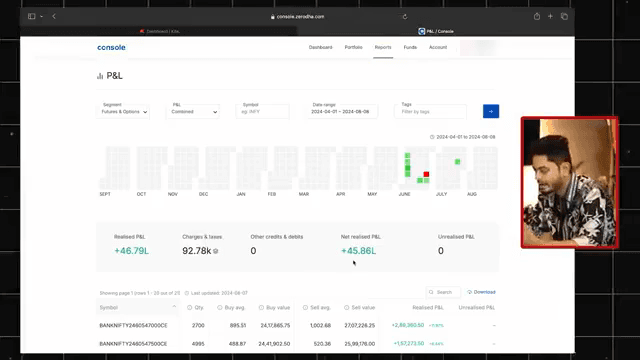Image resolution: width=640 pixels, height=360 pixels.
Task: Open the Date range picker field
Action: tap(342, 111)
